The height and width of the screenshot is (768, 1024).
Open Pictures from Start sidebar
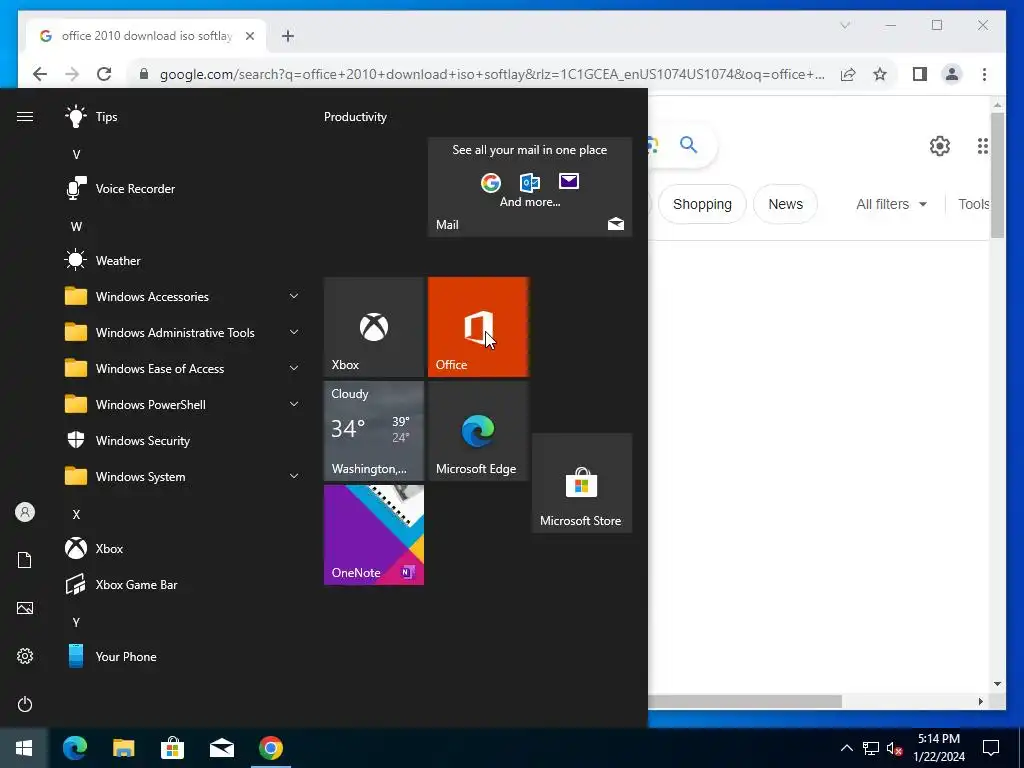(25, 608)
